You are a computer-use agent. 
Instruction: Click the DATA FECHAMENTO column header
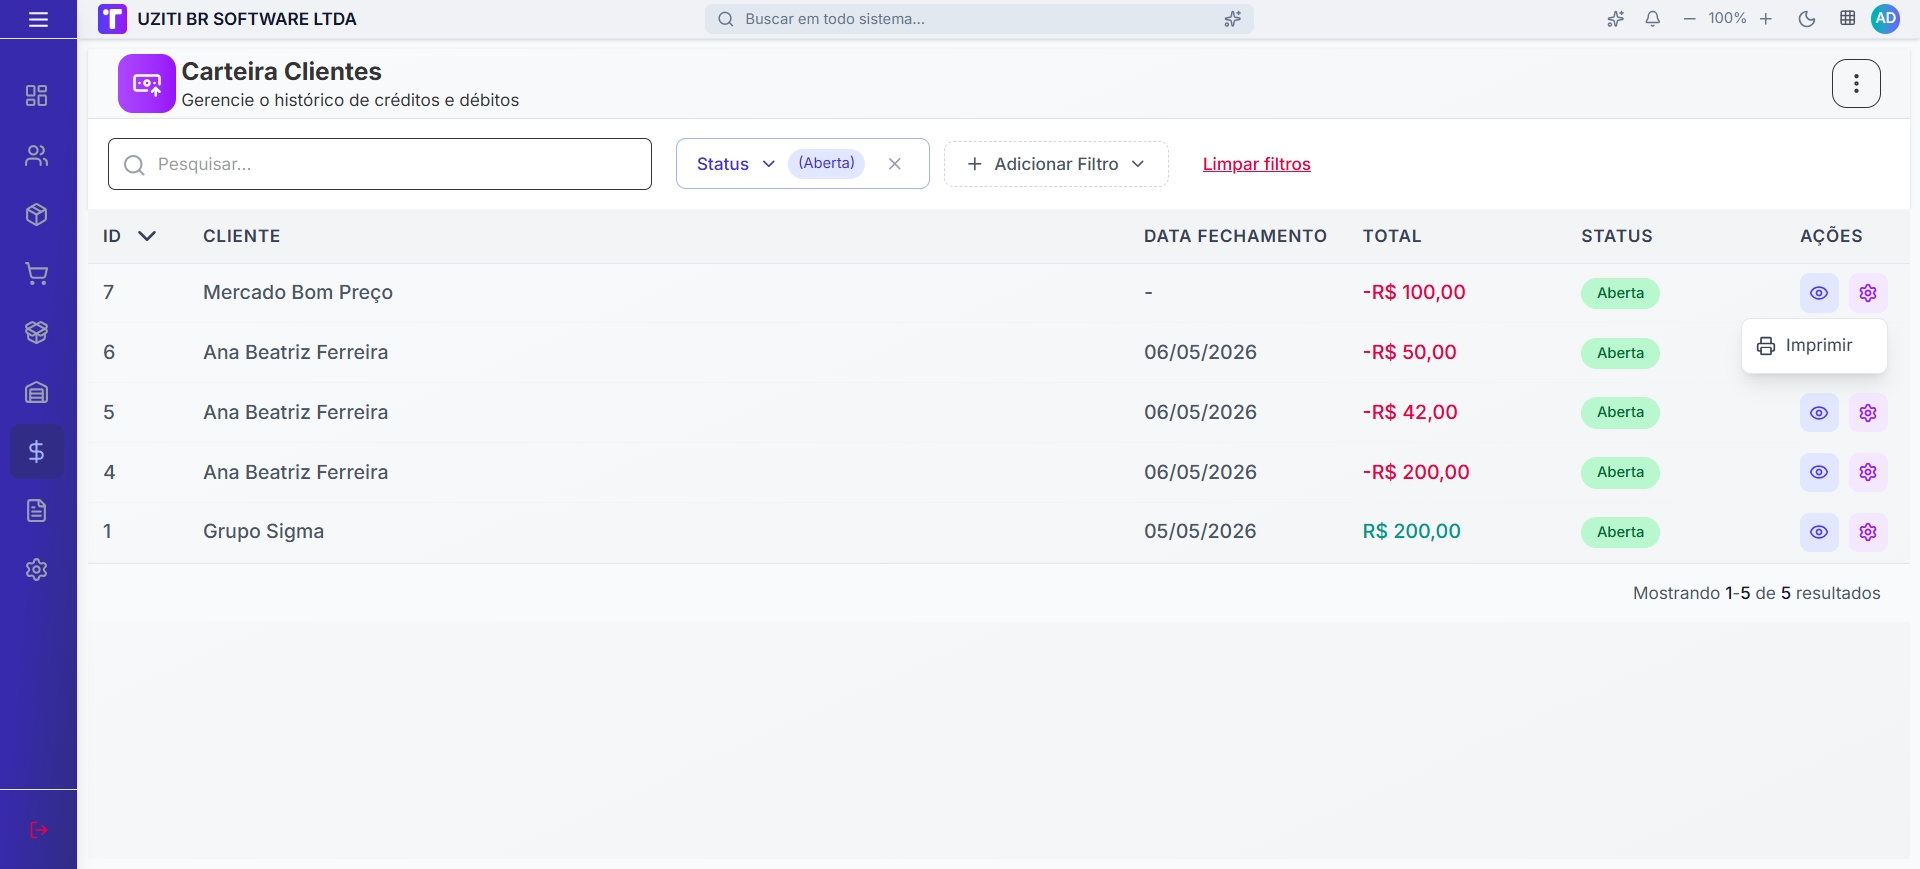(x=1235, y=236)
